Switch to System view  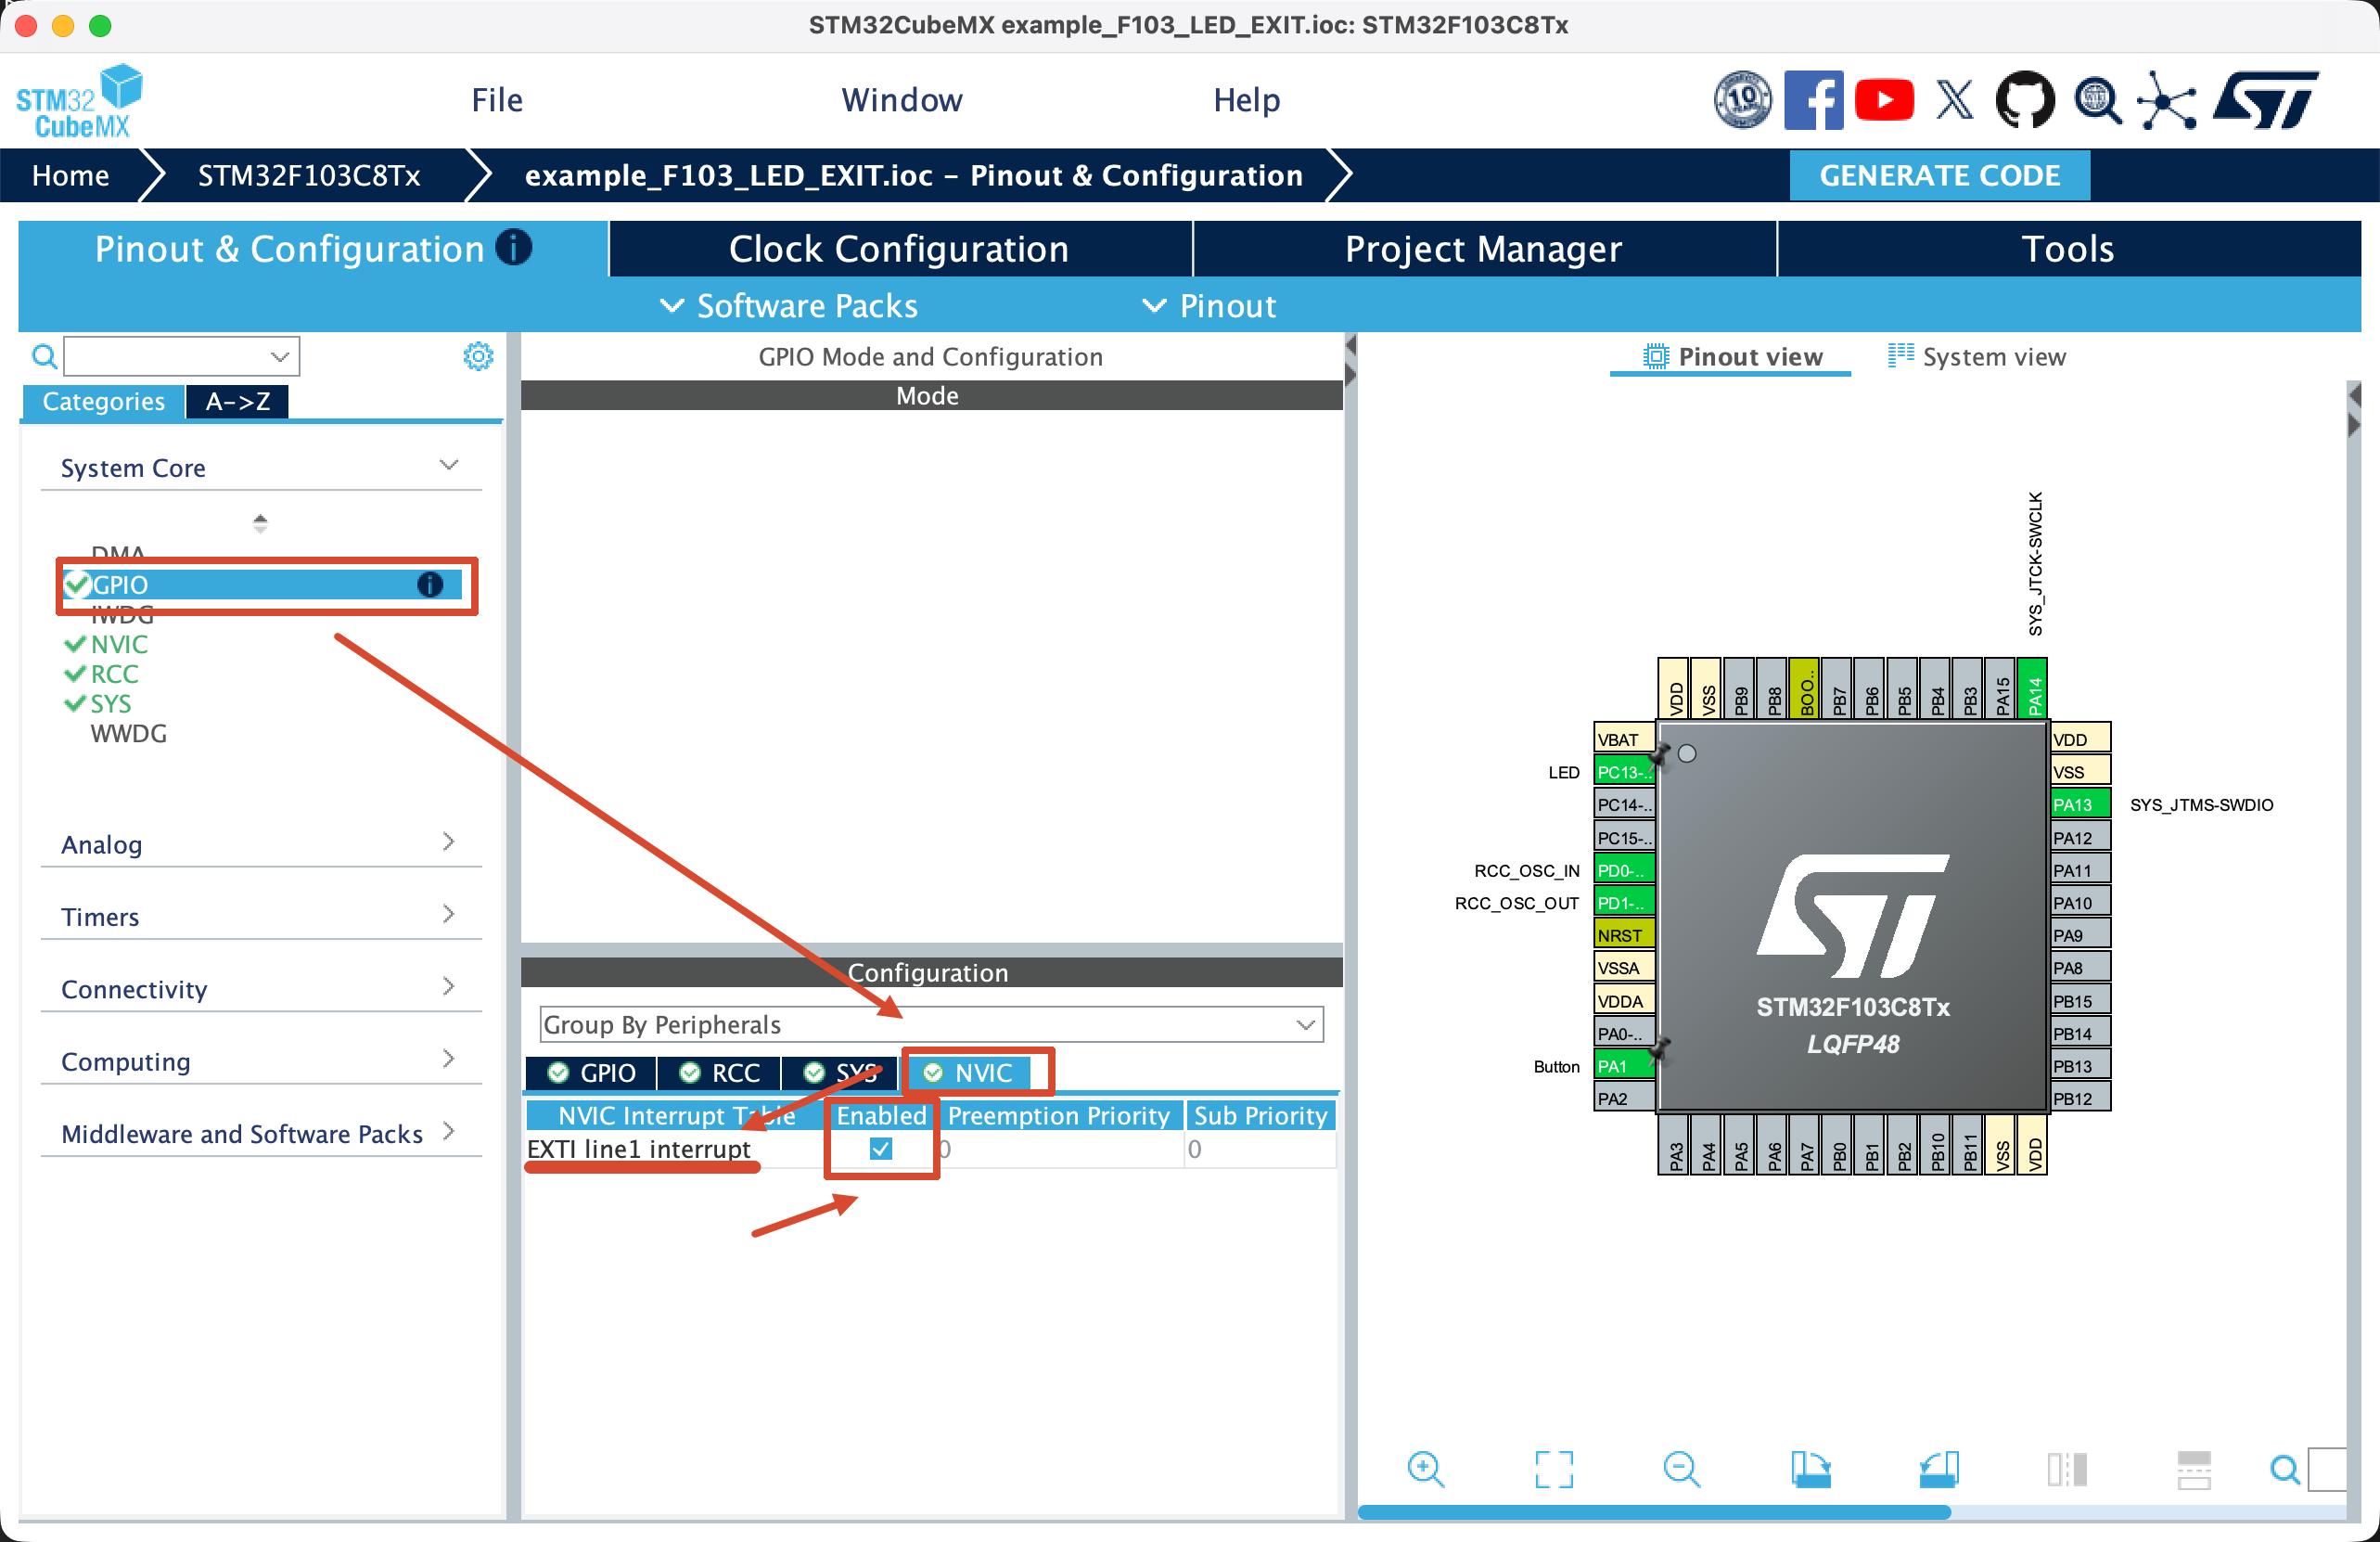(1976, 356)
